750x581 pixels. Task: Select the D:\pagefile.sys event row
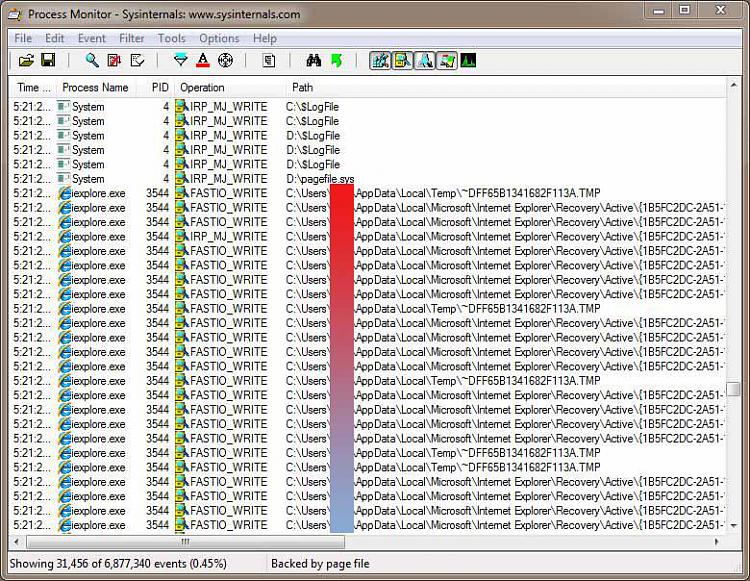point(367,179)
